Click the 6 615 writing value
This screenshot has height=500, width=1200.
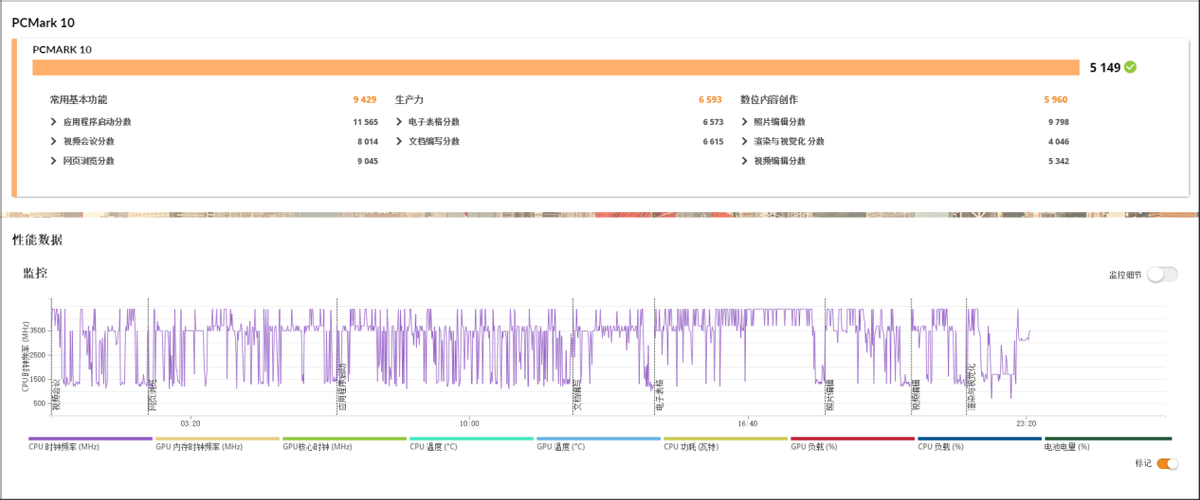(712, 142)
